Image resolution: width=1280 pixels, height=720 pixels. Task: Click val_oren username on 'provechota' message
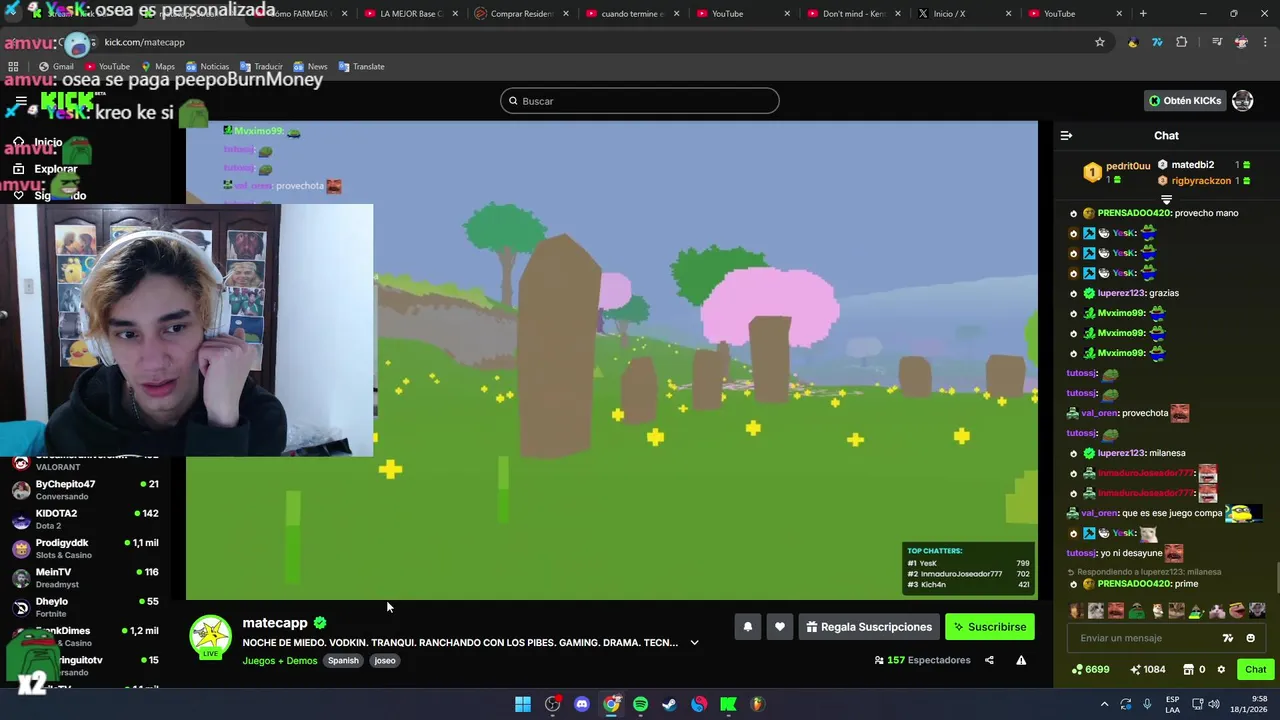[1099, 413]
